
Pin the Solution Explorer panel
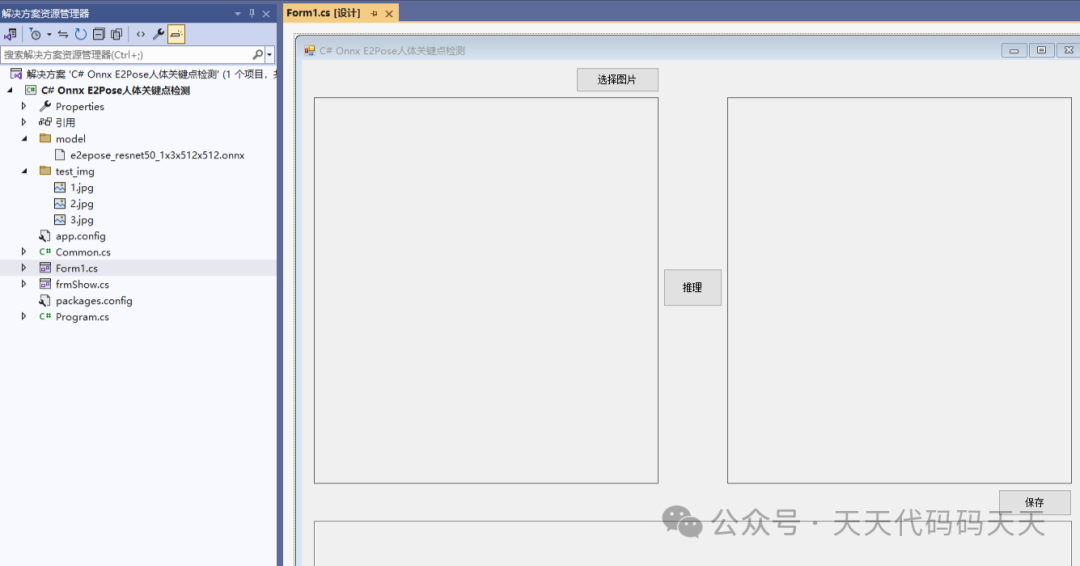pos(251,13)
